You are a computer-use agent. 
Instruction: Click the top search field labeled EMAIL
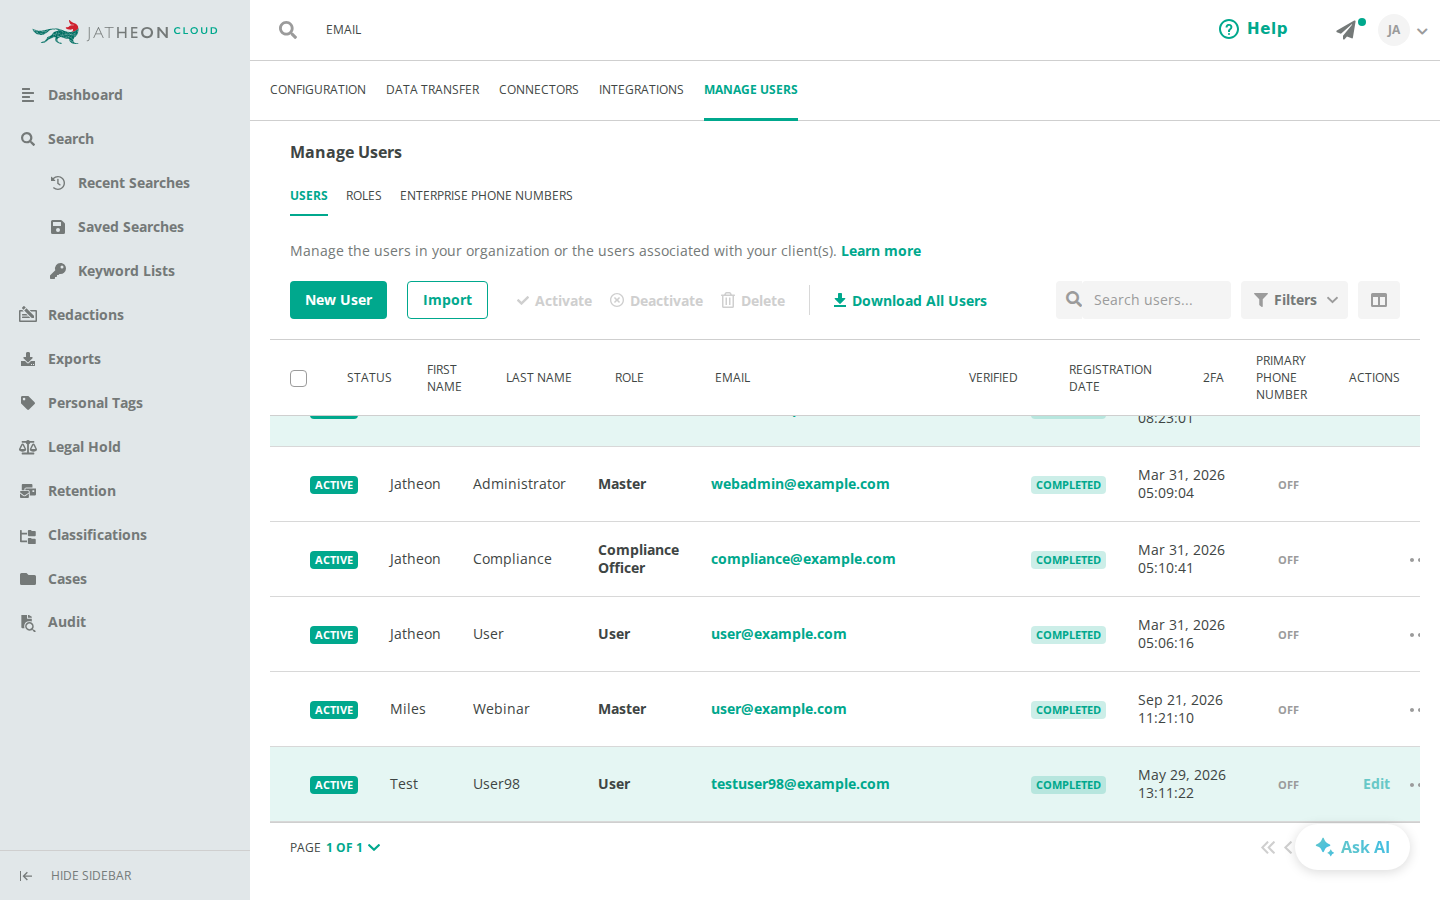(344, 30)
